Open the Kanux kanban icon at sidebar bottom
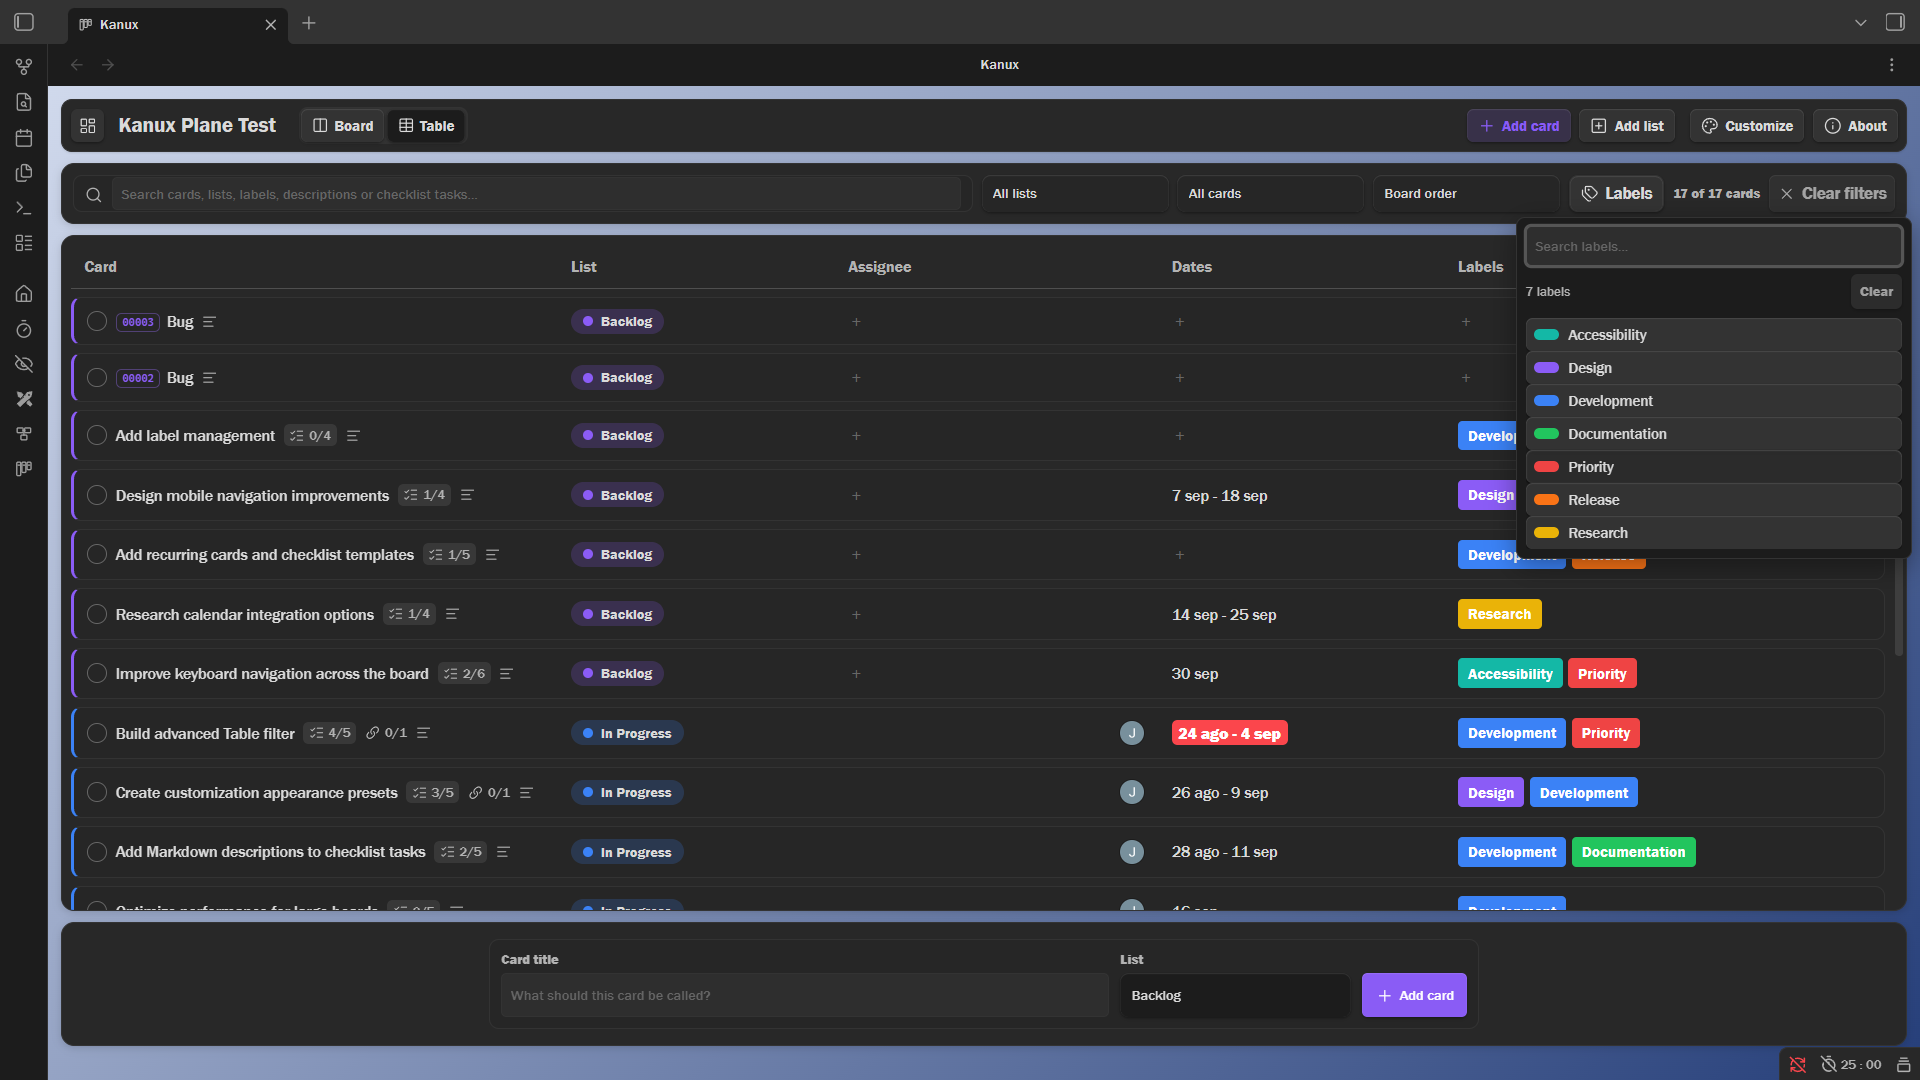1920x1080 pixels. pos(24,469)
